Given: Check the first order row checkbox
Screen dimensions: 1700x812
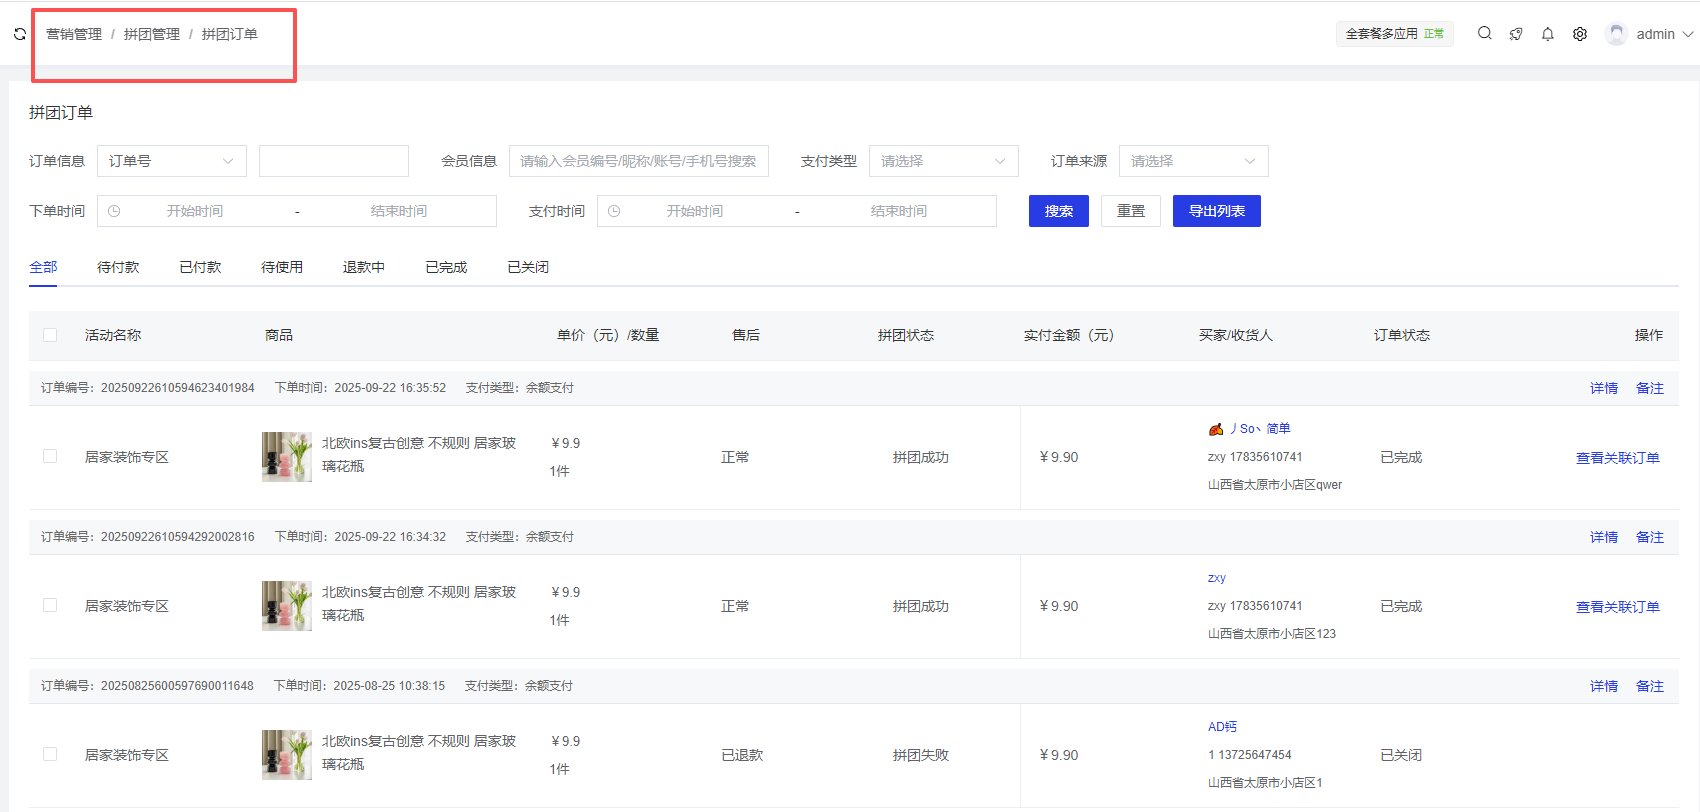Looking at the screenshot, I should click(50, 456).
